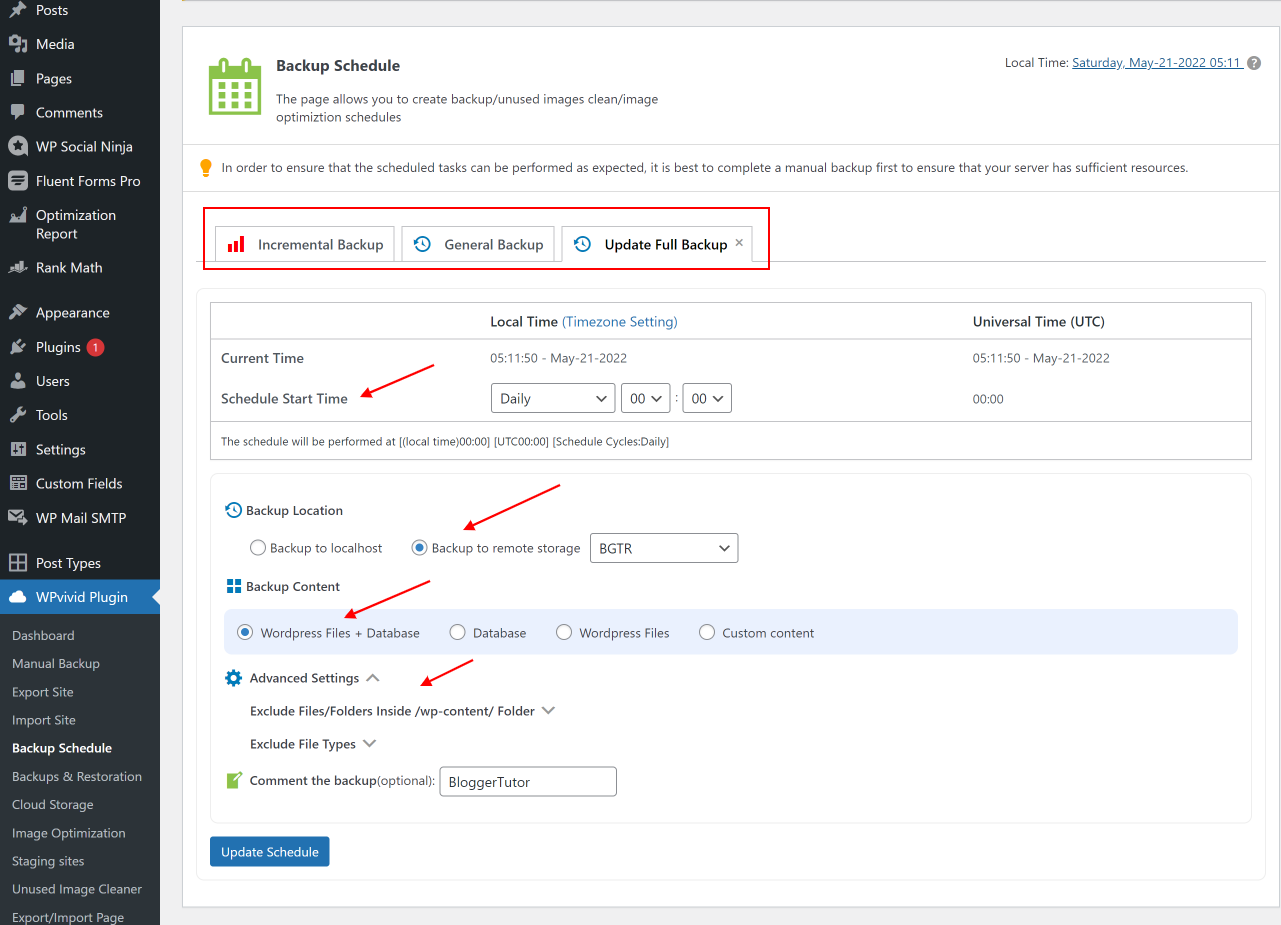
Task: Click the Settings sliders icon
Action: [18, 449]
